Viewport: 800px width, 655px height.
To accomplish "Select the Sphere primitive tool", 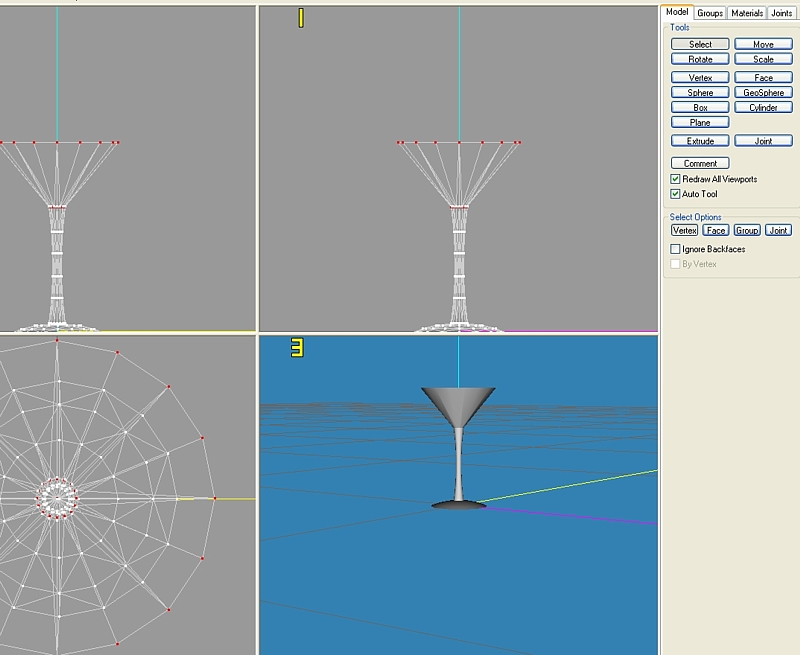I will point(700,92).
